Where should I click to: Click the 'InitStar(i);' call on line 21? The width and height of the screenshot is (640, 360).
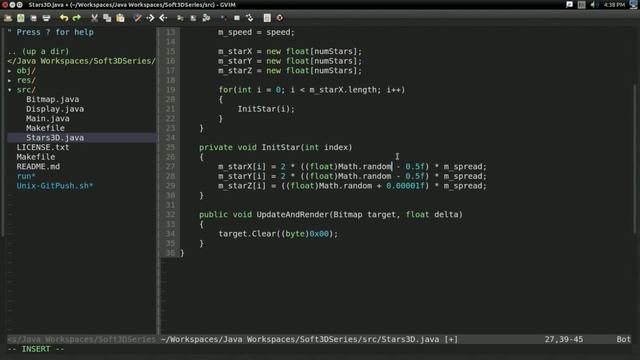[x=266, y=109]
